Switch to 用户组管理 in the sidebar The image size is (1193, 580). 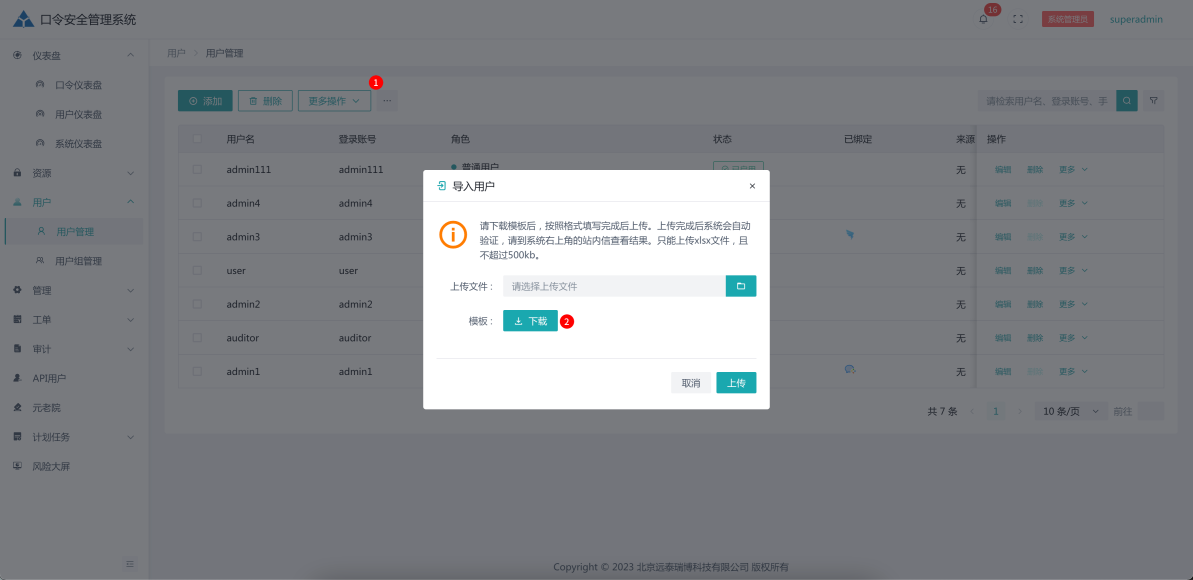tap(78, 260)
